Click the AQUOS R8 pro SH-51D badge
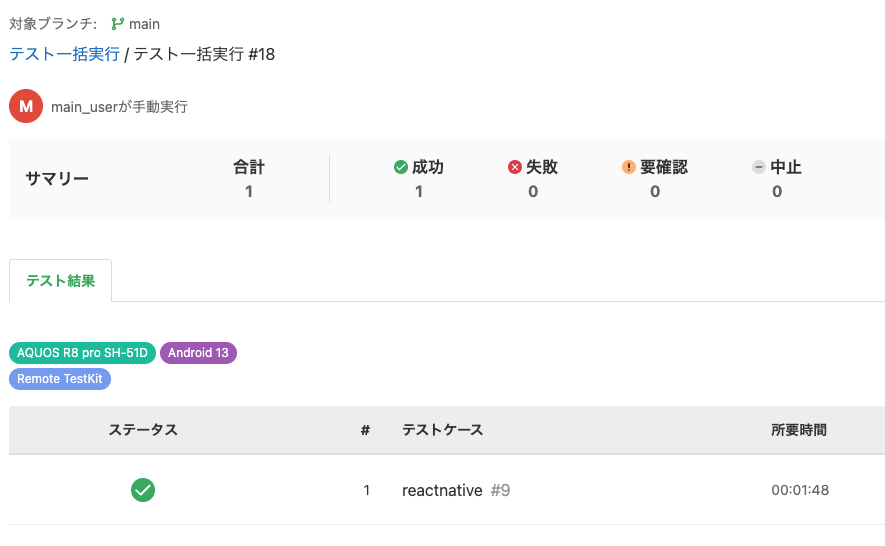885x546 pixels. point(83,352)
